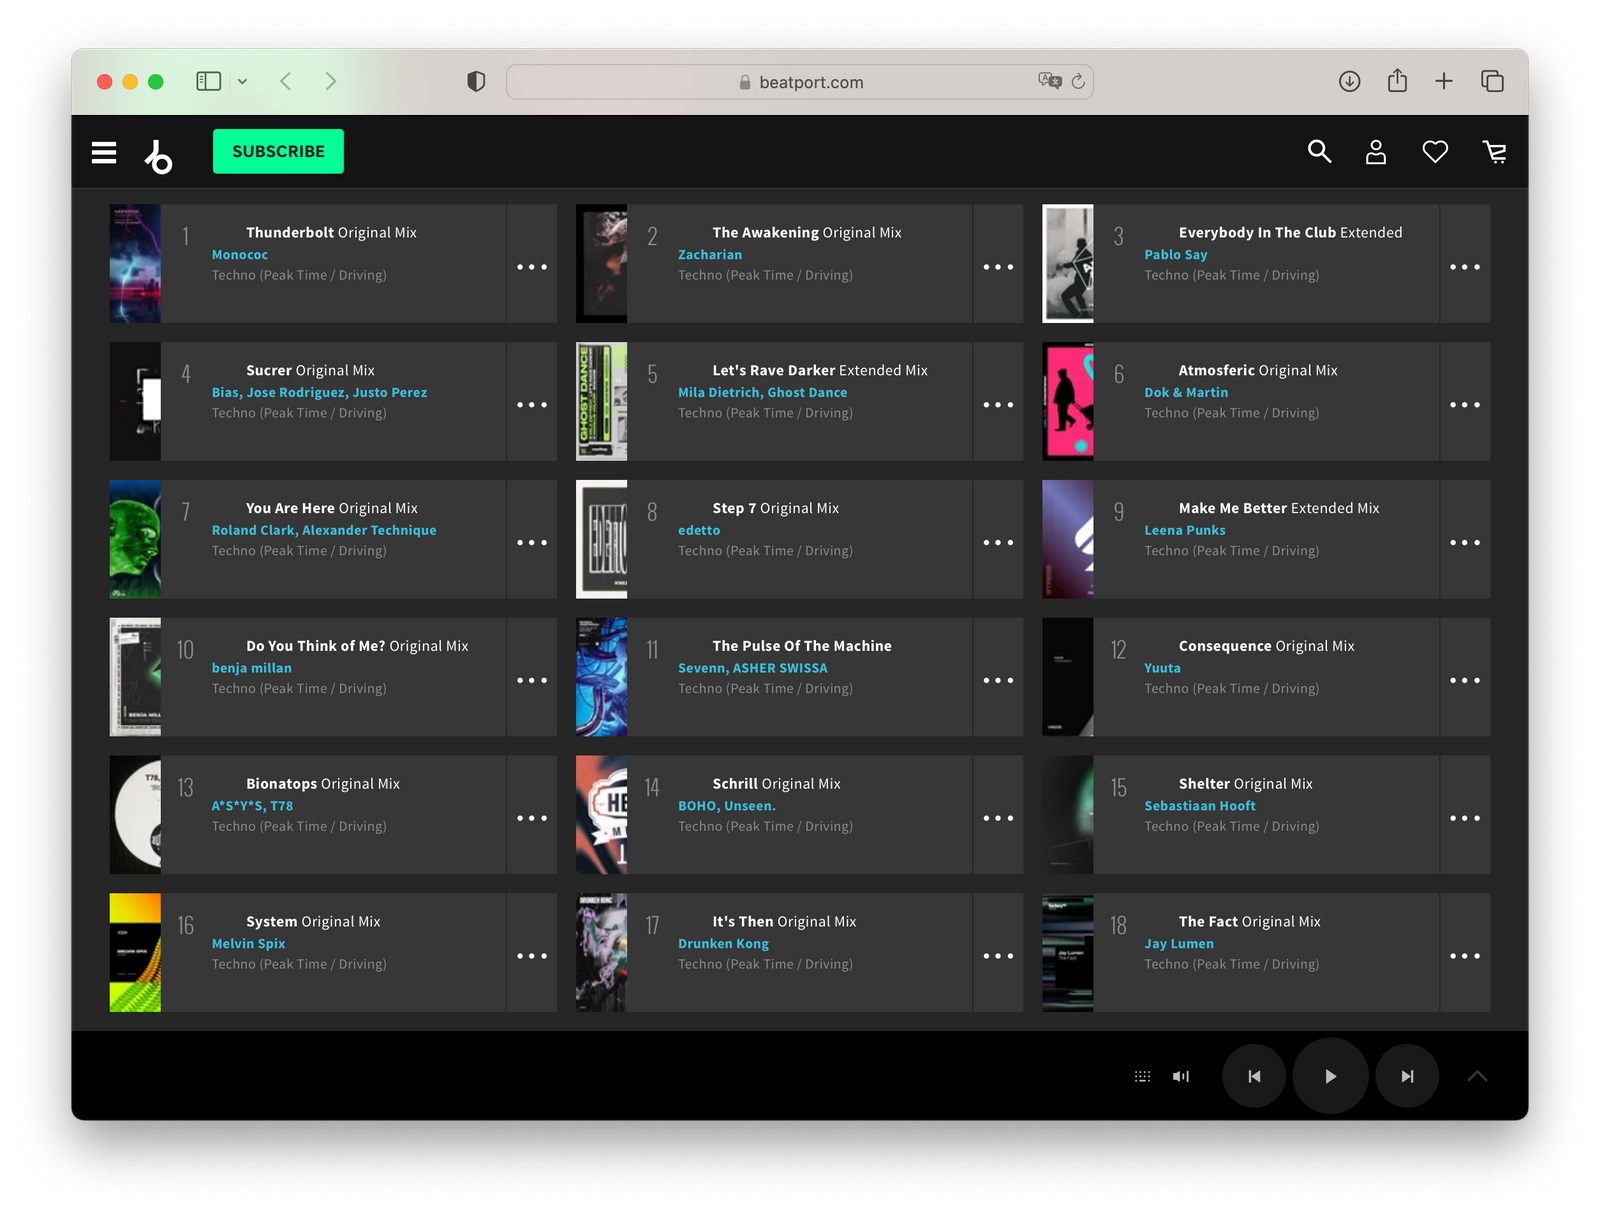Image resolution: width=1600 pixels, height=1215 pixels.
Task: Open more options for Everybody In The Club
Action: 1465,267
